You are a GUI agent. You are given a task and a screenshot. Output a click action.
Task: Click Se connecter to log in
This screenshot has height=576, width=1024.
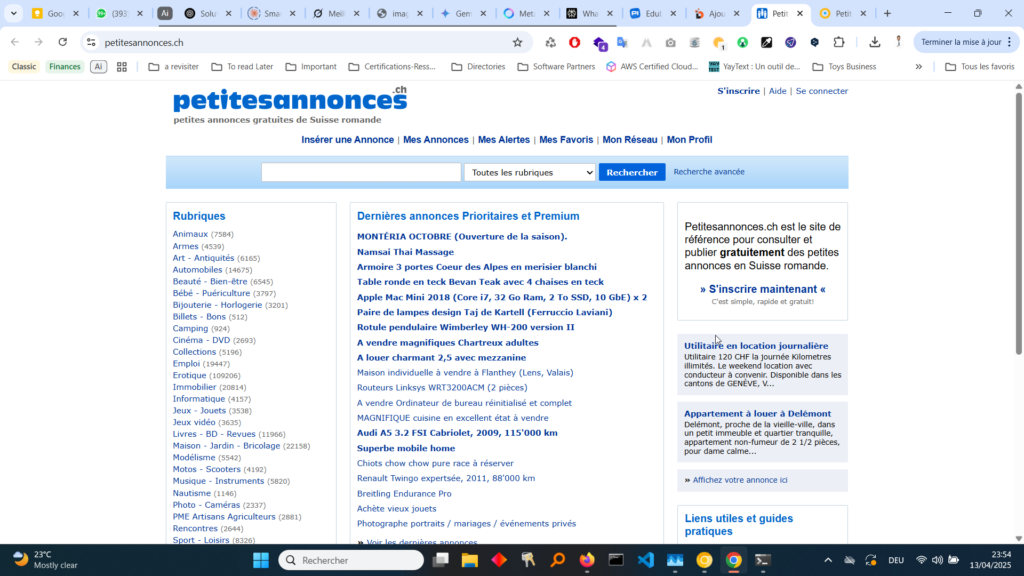(x=822, y=91)
